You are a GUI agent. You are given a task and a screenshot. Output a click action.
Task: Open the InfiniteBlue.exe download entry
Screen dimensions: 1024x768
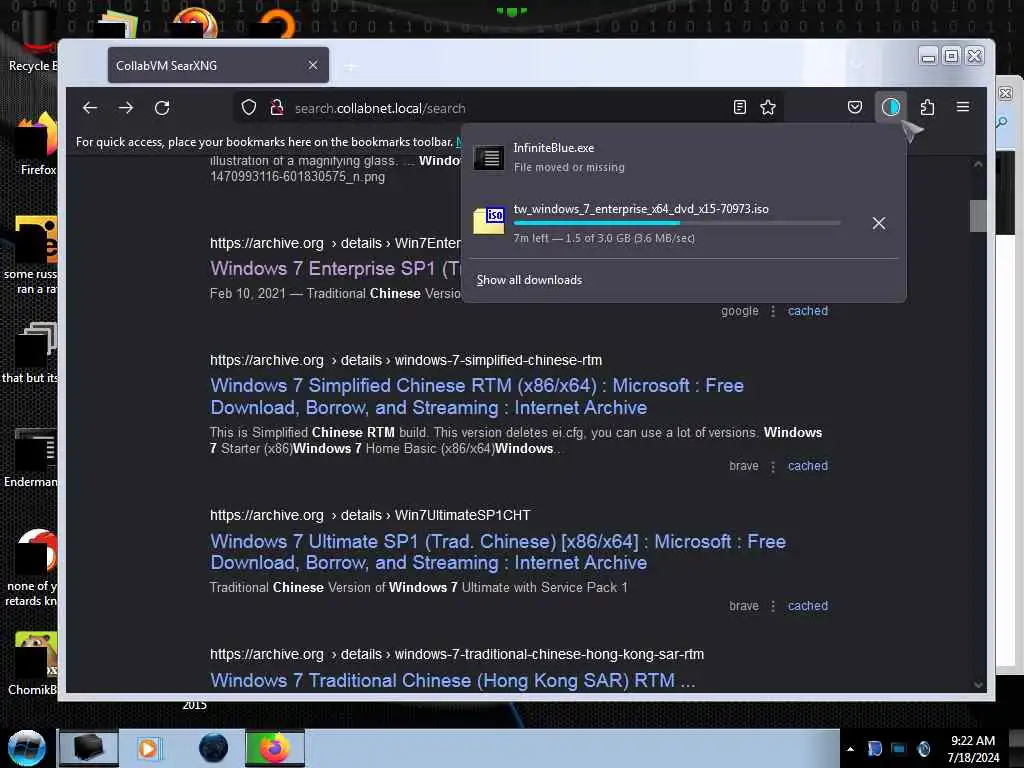[x=684, y=157]
